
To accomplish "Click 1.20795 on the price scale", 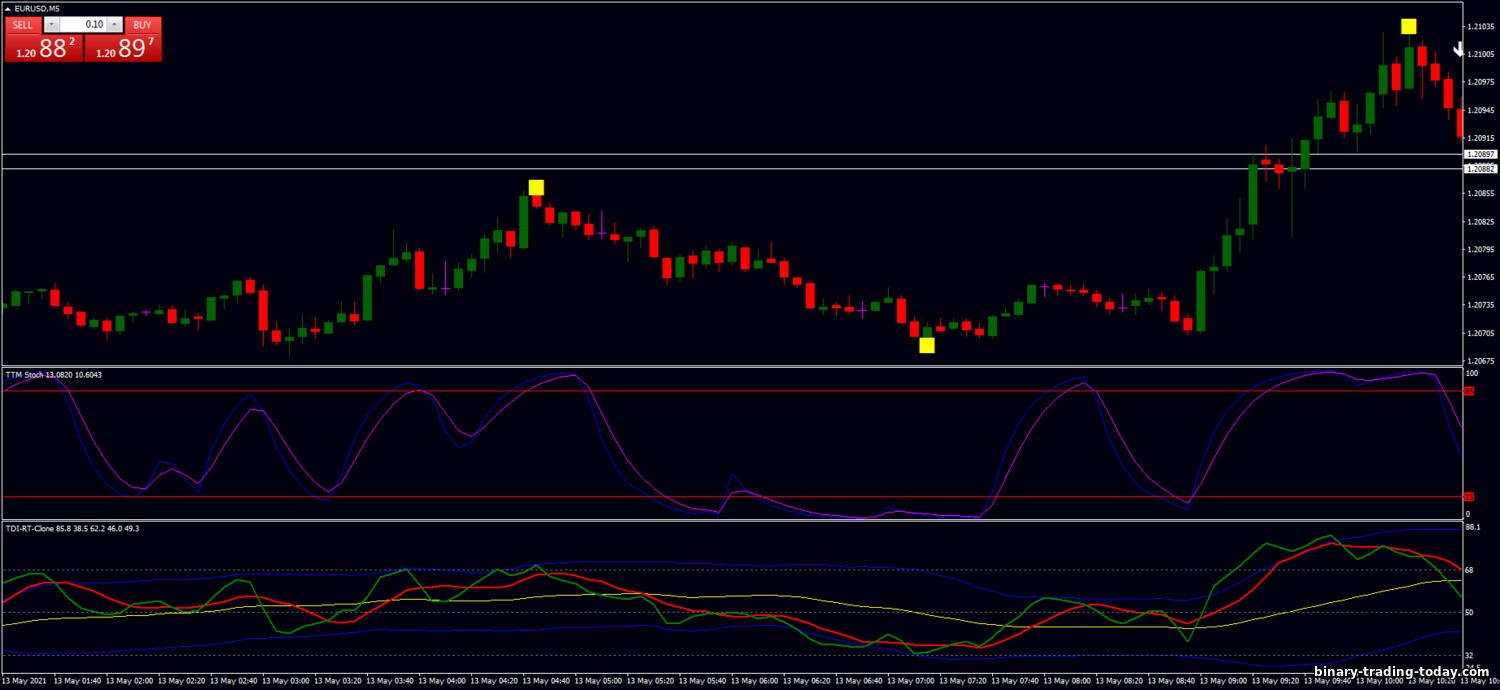I will click(1480, 249).
